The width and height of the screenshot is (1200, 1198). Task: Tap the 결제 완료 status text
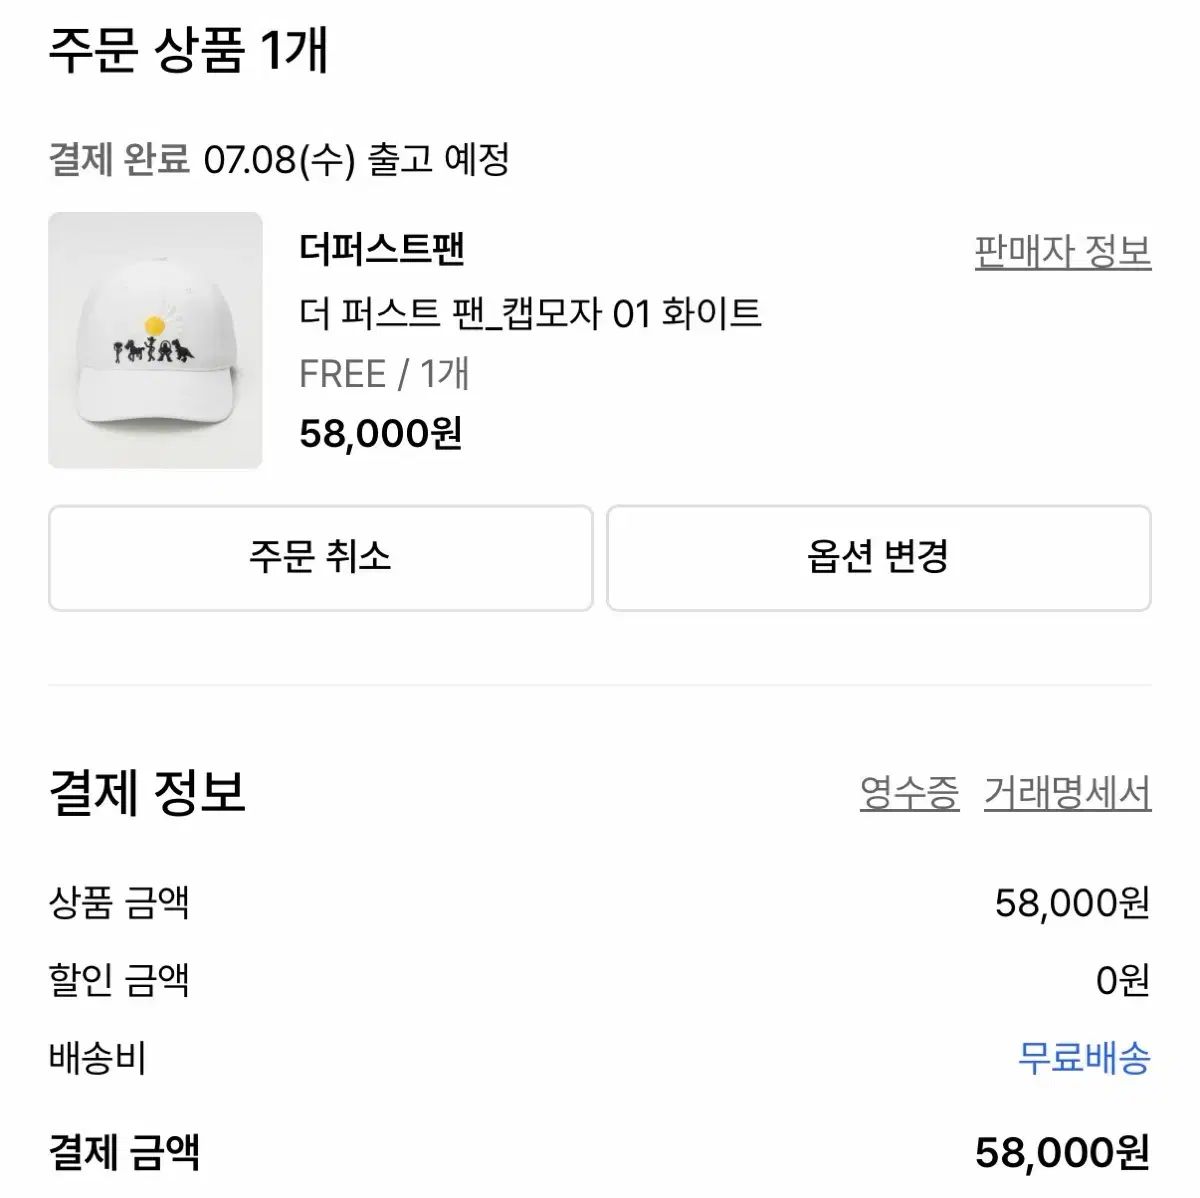[x=119, y=159]
